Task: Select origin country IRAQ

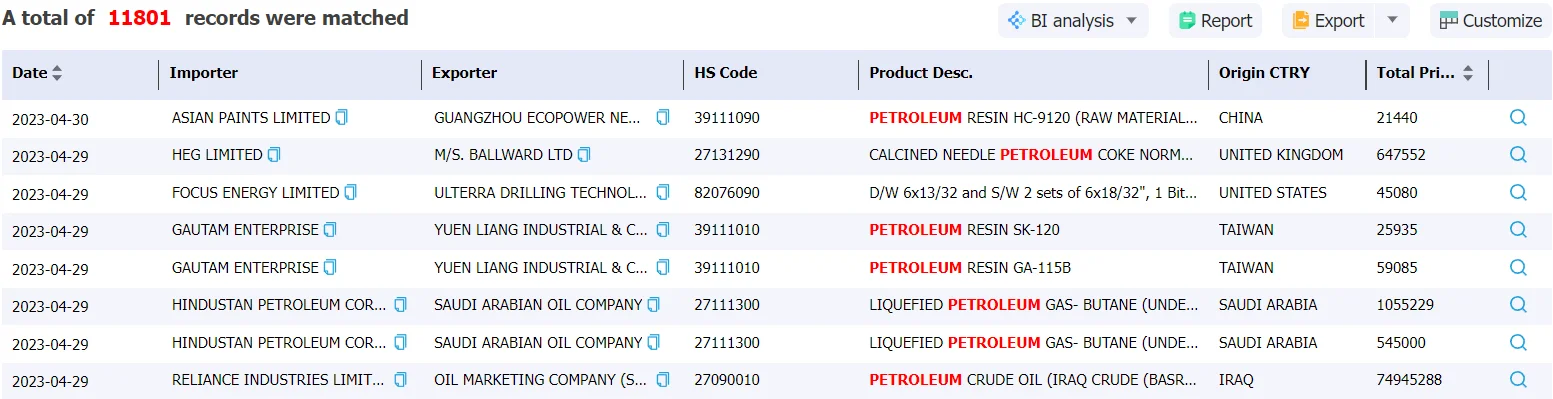Action: pos(1235,380)
